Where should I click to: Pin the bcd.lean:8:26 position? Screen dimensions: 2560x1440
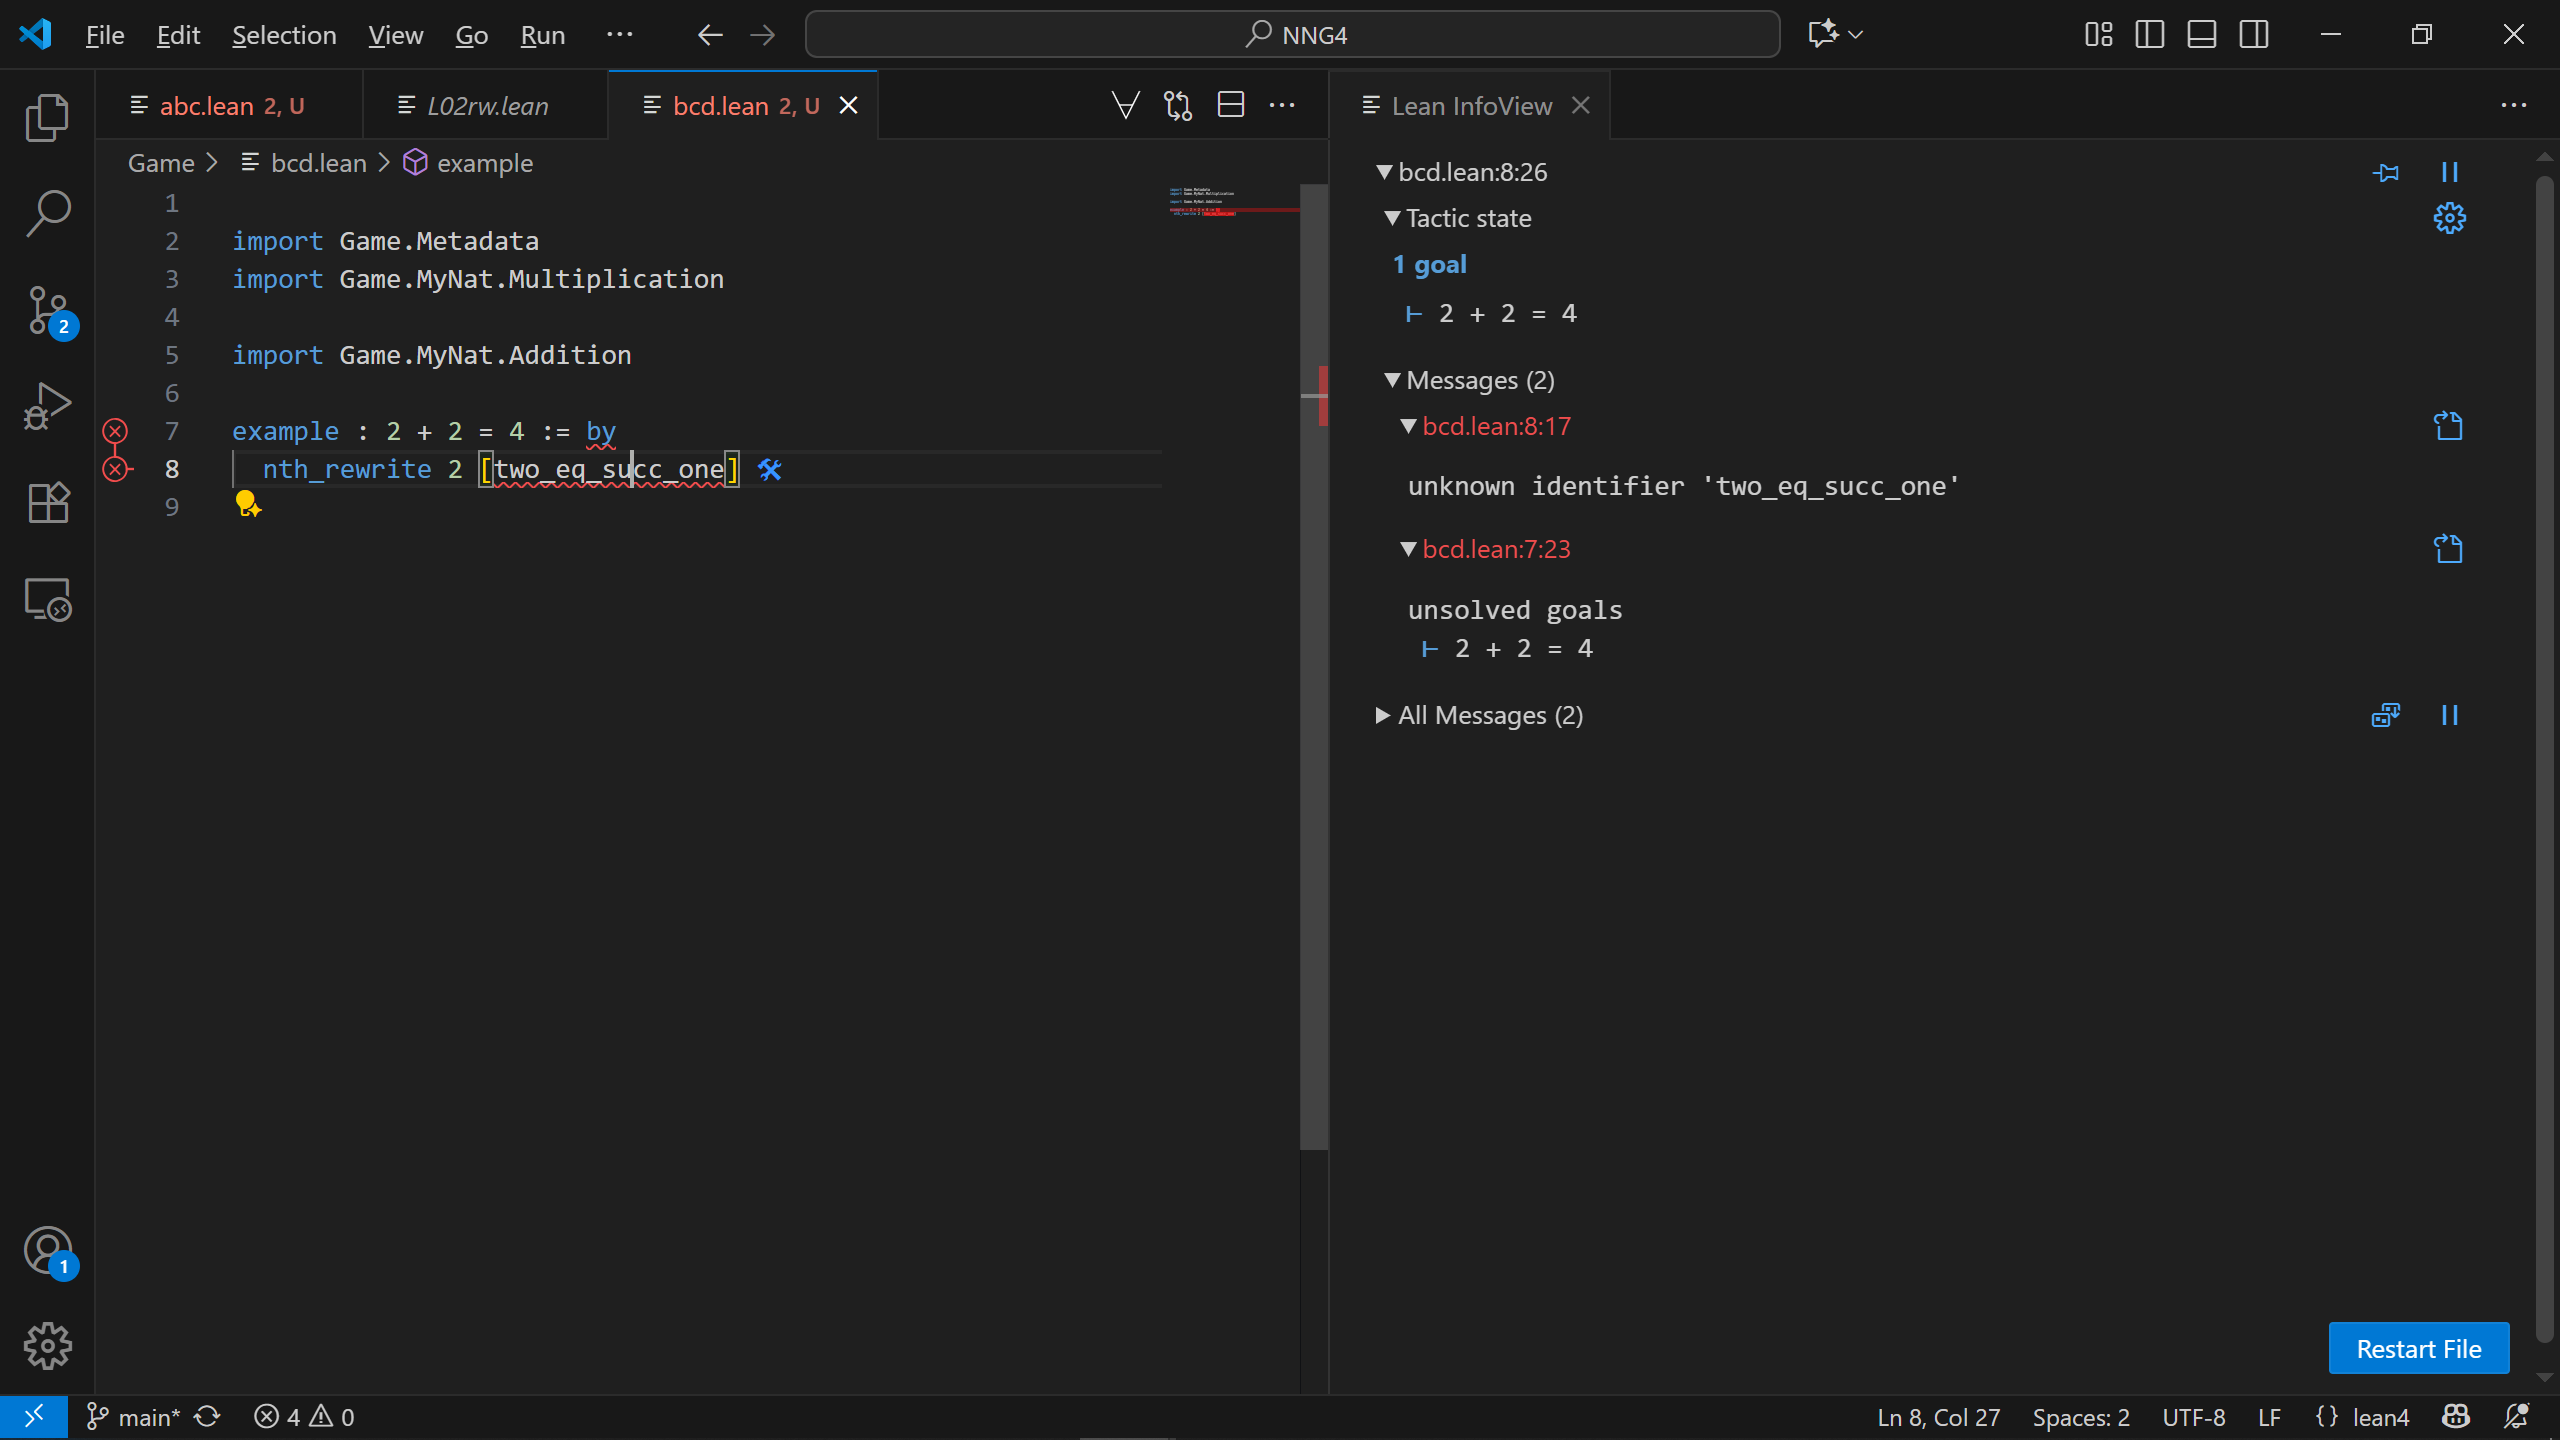click(2385, 172)
